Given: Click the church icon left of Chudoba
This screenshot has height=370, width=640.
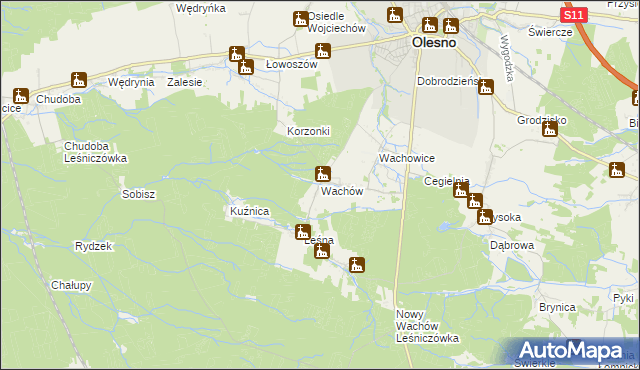Looking at the screenshot, I should (x=20, y=96).
